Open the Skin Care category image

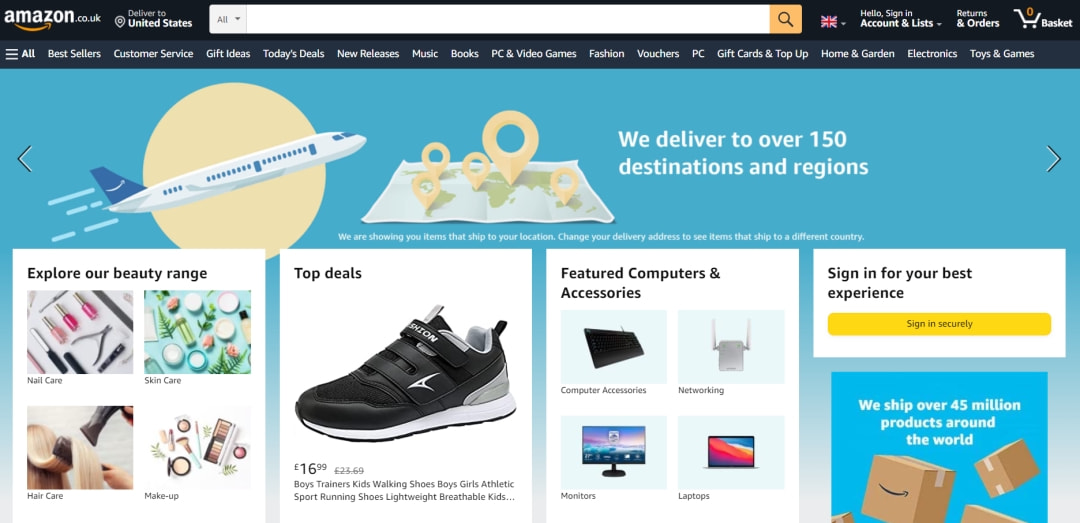197,332
